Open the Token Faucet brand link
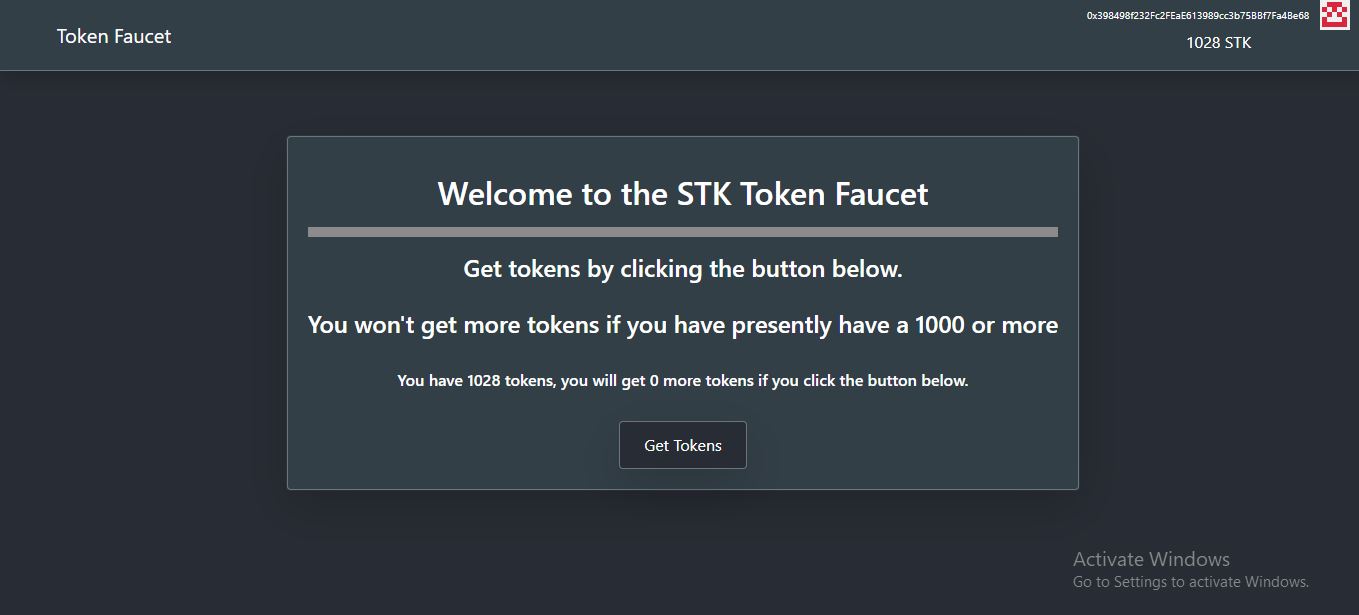1359x615 pixels. [114, 36]
